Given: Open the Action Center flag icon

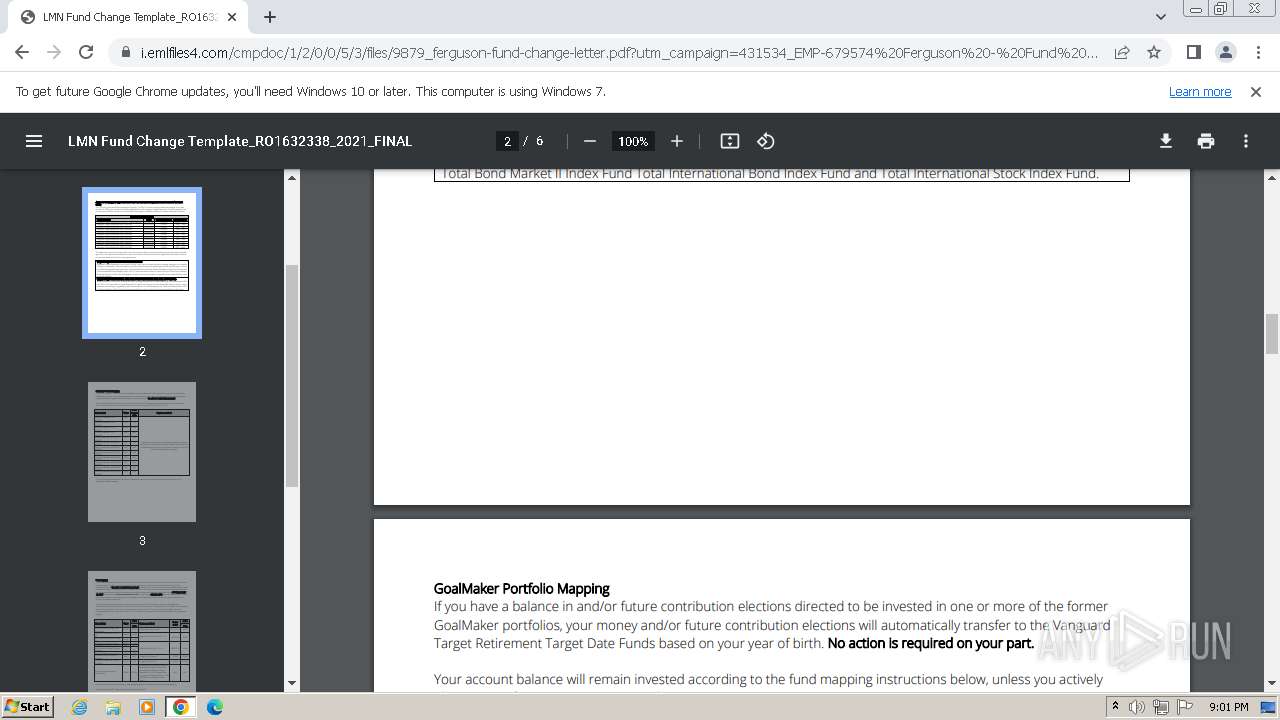Looking at the screenshot, I should click(x=1185, y=707).
